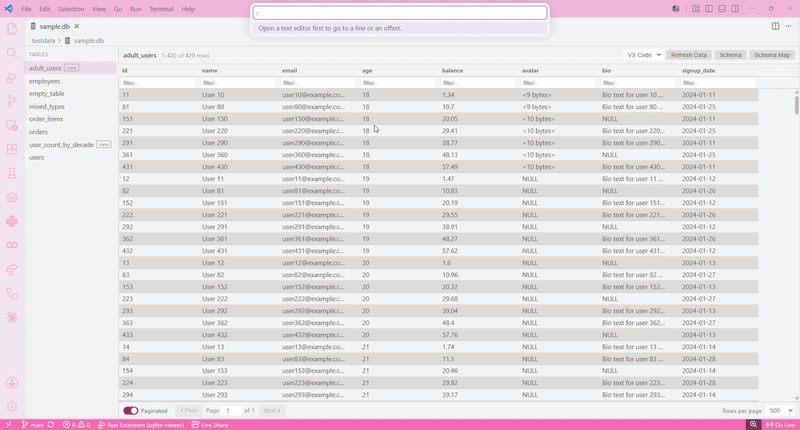Image resolution: width=800 pixels, height=430 pixels.
Task: Open the File menu
Action: tap(26, 9)
